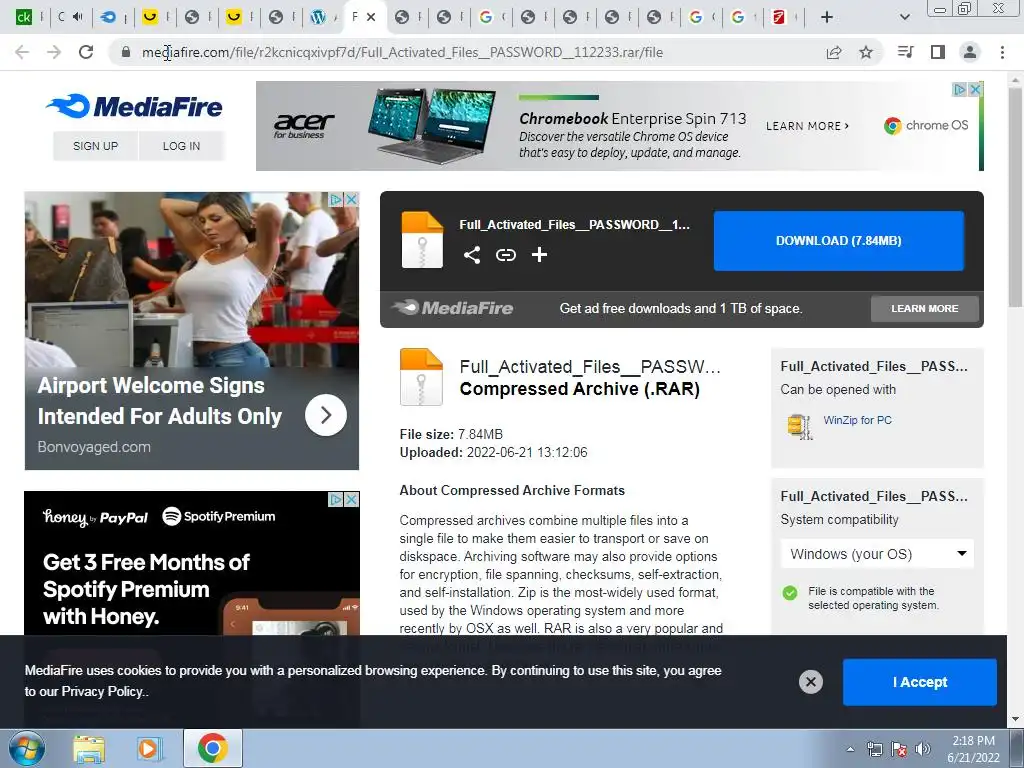Reload the MediaFire page

pyautogui.click(x=86, y=52)
